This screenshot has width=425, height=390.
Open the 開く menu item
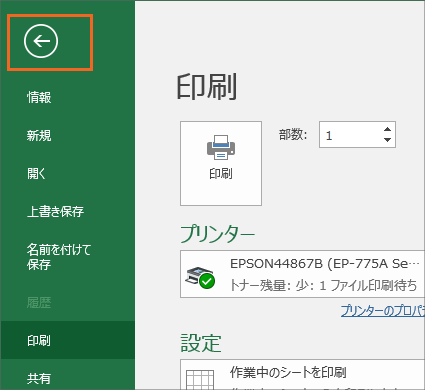[36, 174]
